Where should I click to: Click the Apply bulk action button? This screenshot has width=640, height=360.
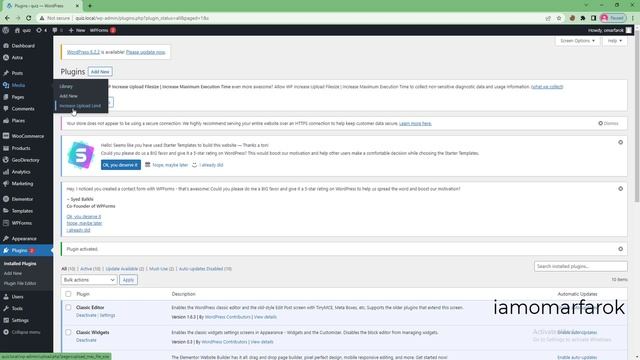[128, 280]
